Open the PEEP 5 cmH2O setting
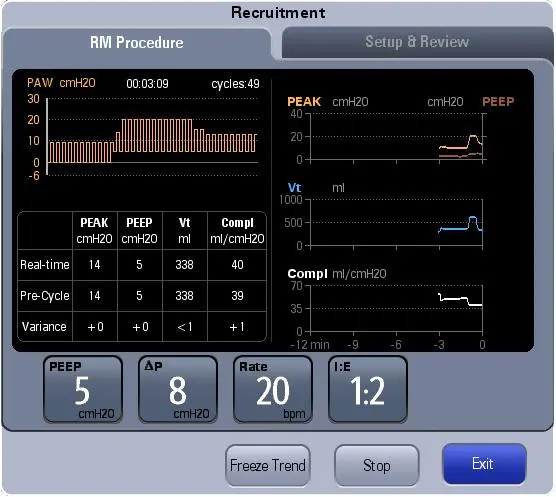Screen dimensions: 556x497 tap(83, 390)
